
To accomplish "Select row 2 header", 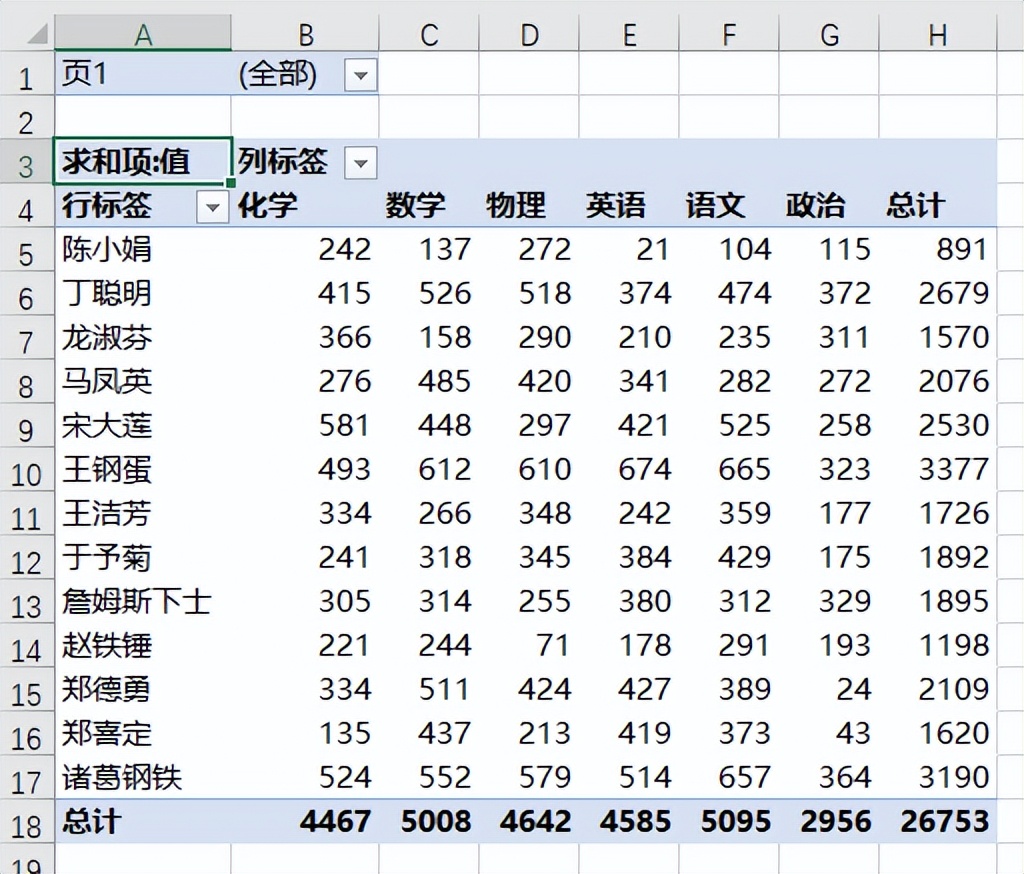I will click(x=27, y=118).
